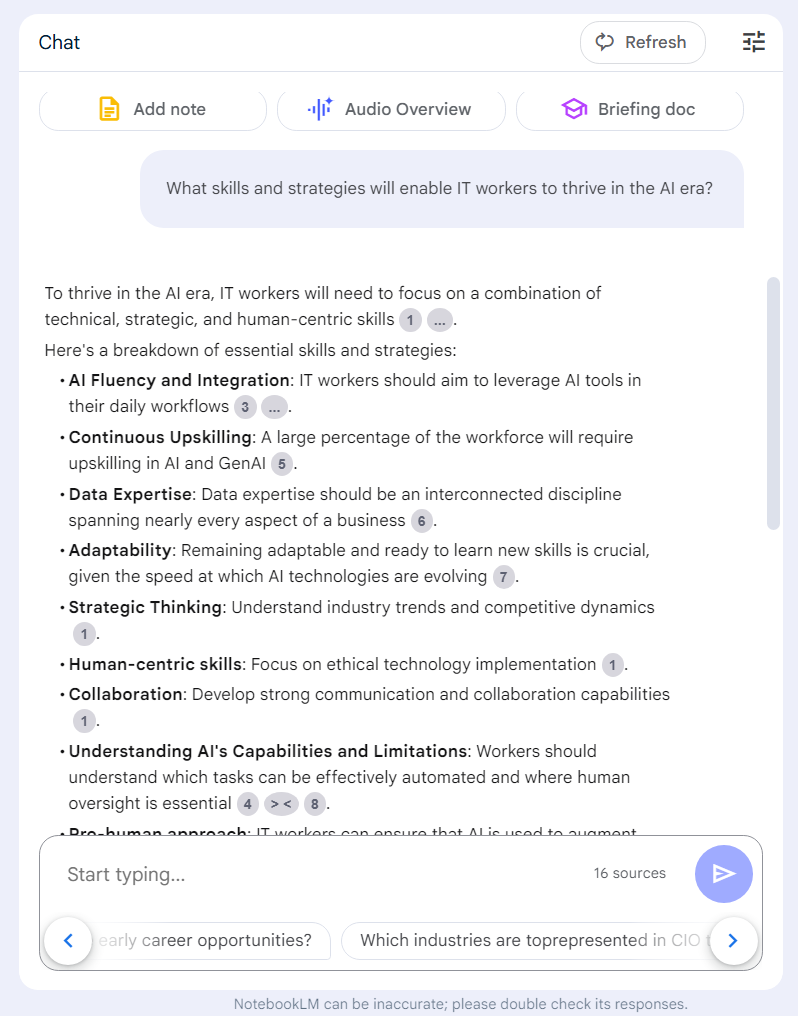Viewport: 798px width, 1016px height.
Task: Select the Which industries suggested question
Action: point(531,940)
